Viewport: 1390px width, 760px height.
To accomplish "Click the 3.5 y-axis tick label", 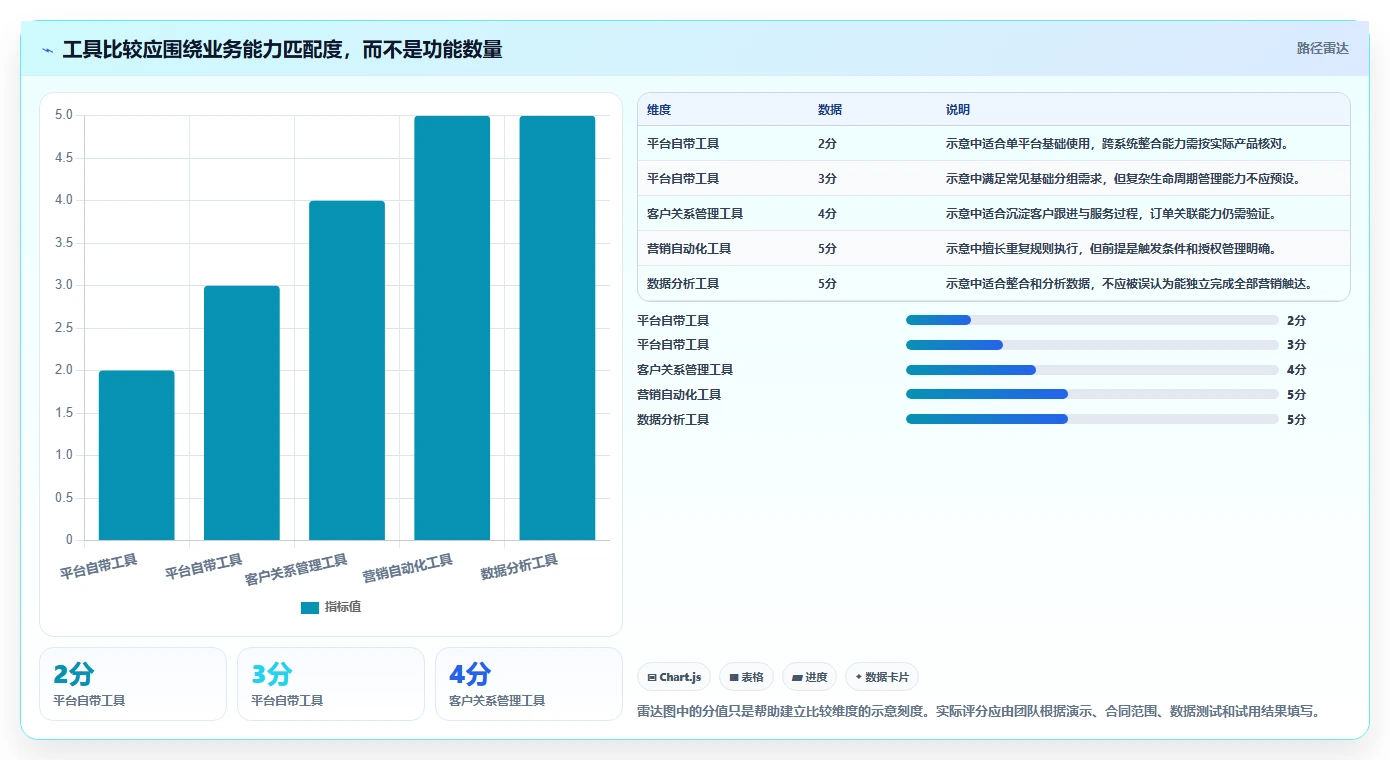I will point(64,243).
